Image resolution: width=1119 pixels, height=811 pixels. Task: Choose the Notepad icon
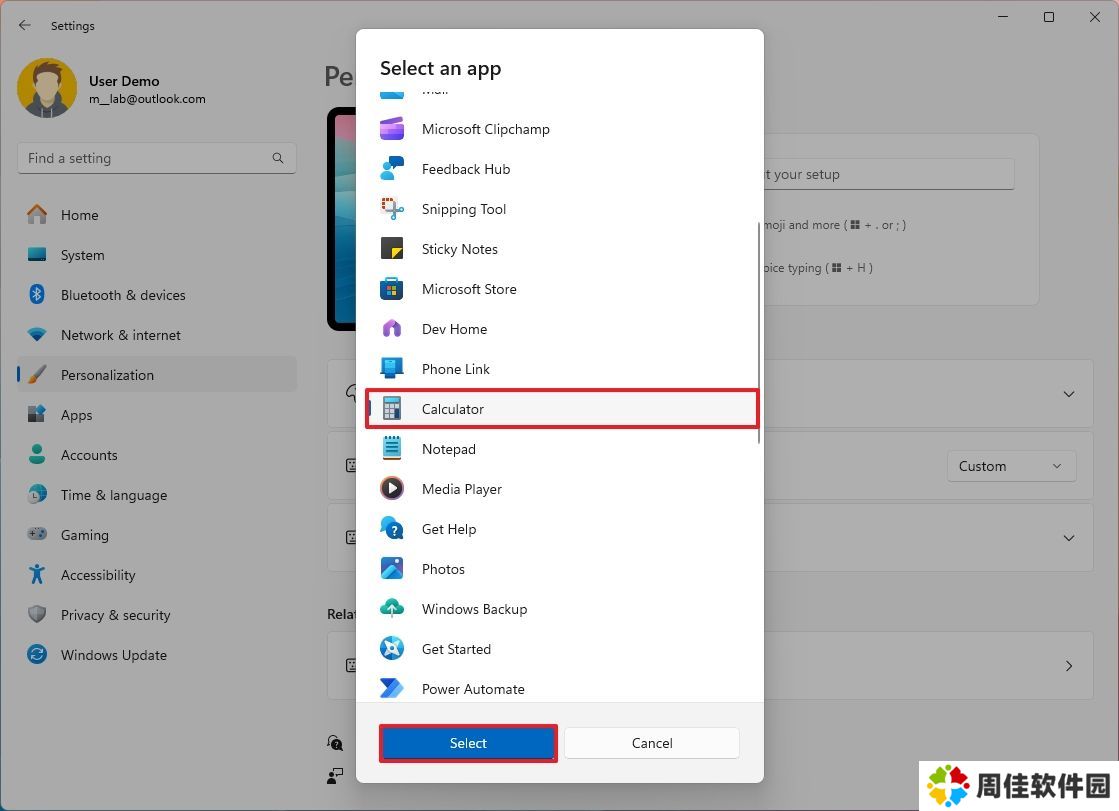coord(392,449)
